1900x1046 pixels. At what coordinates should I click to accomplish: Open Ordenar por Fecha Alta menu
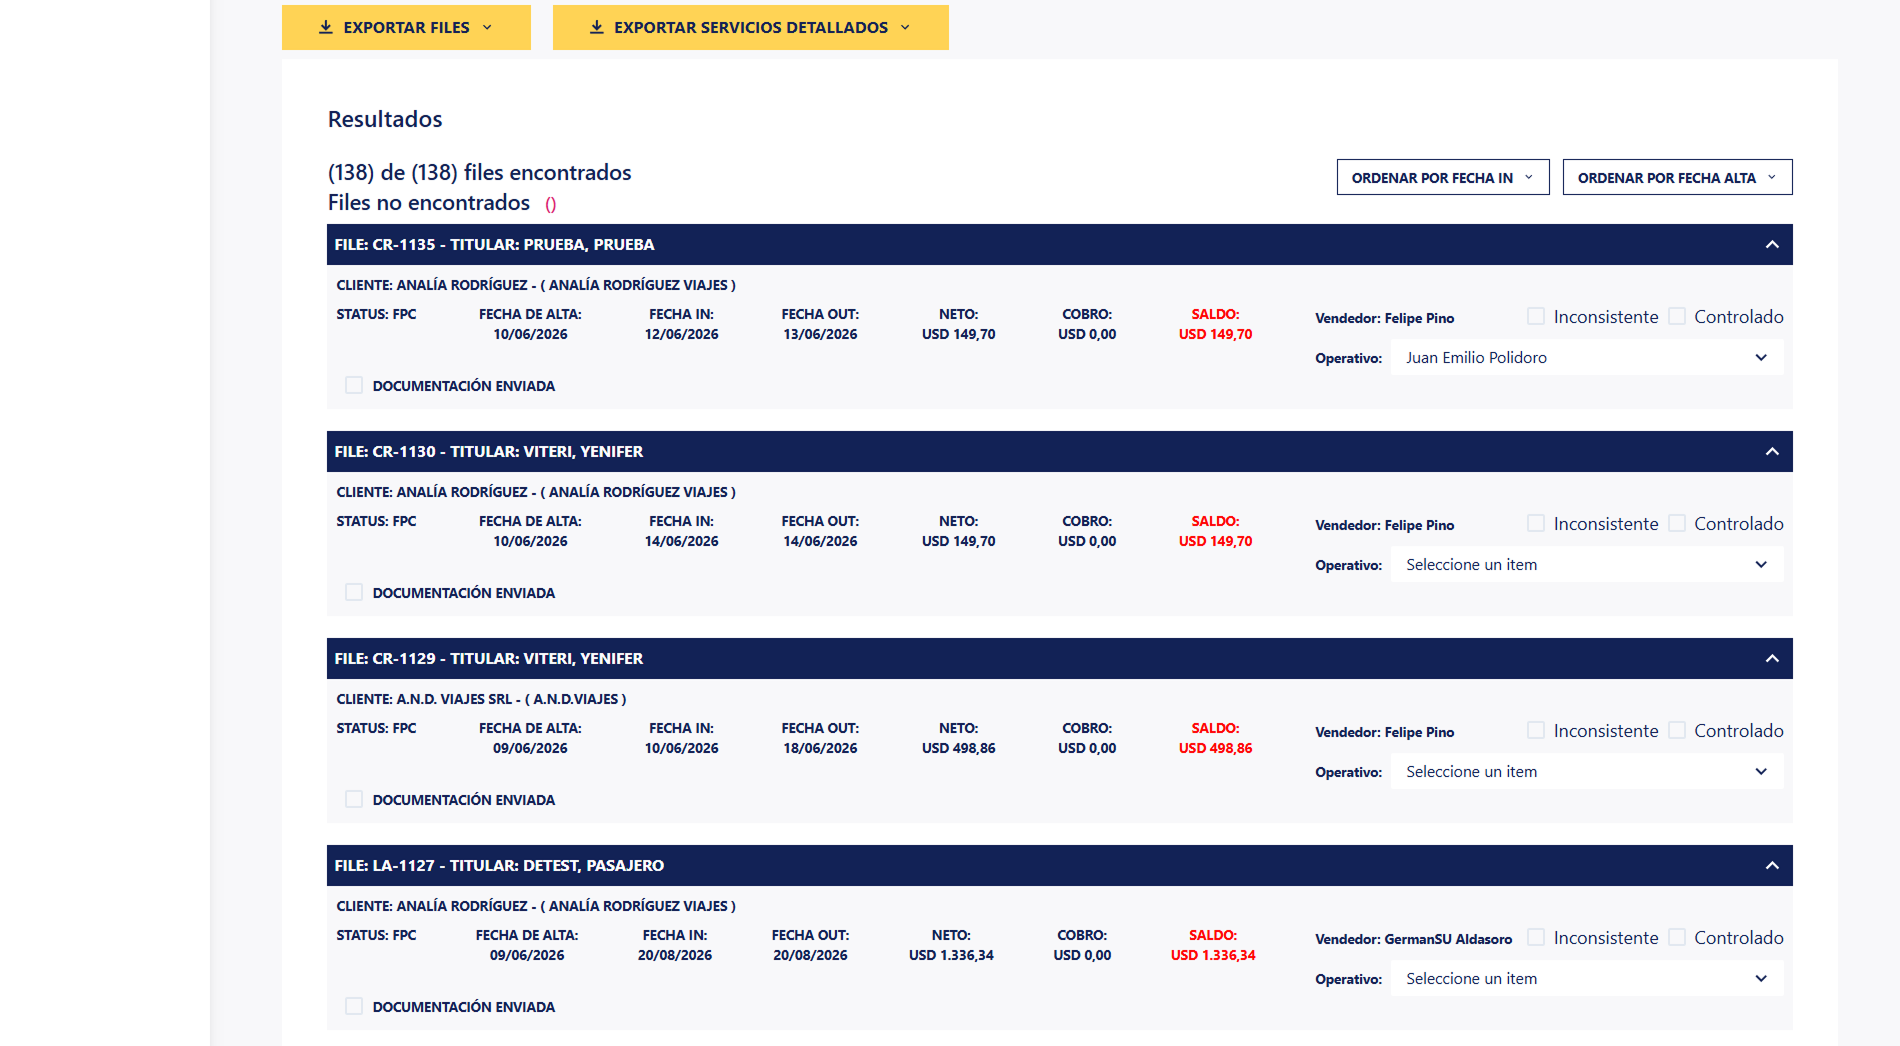coord(1677,178)
